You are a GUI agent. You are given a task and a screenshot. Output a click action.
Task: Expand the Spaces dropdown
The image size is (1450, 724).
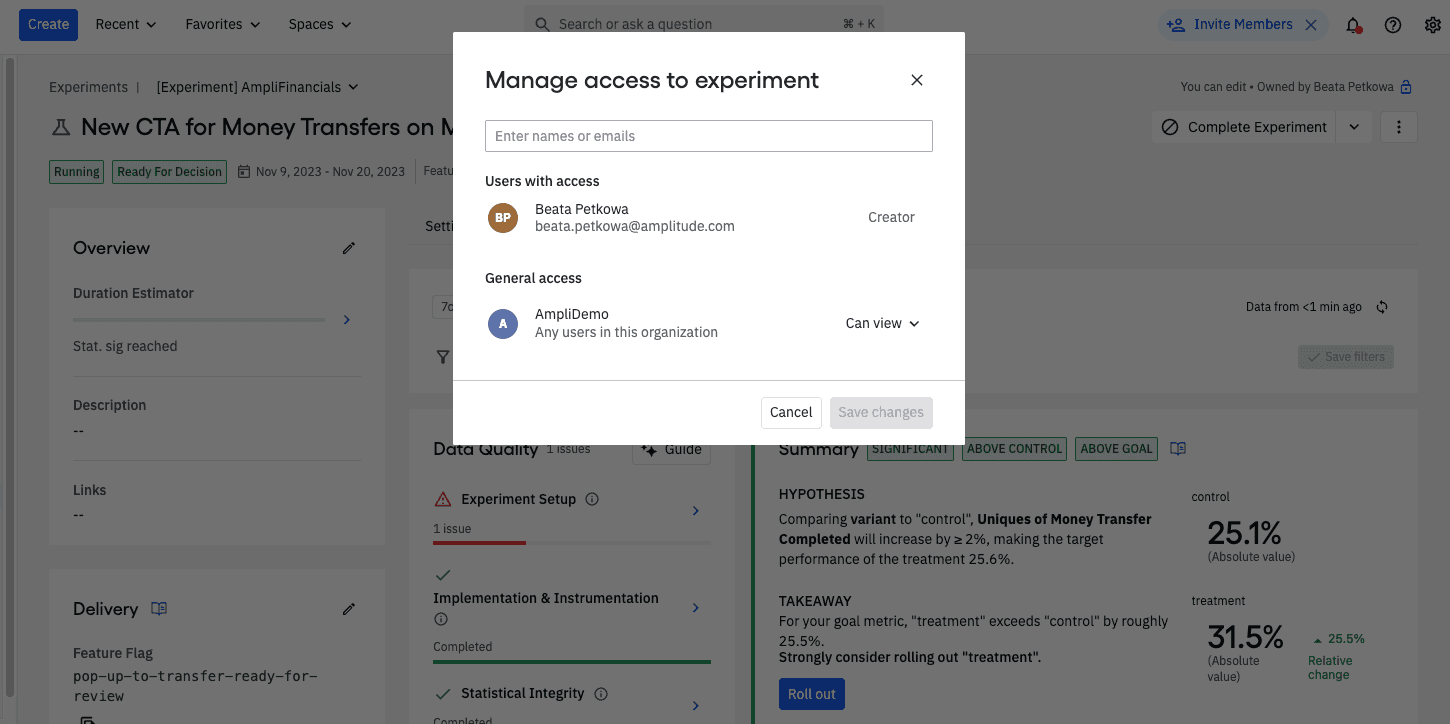tap(319, 24)
